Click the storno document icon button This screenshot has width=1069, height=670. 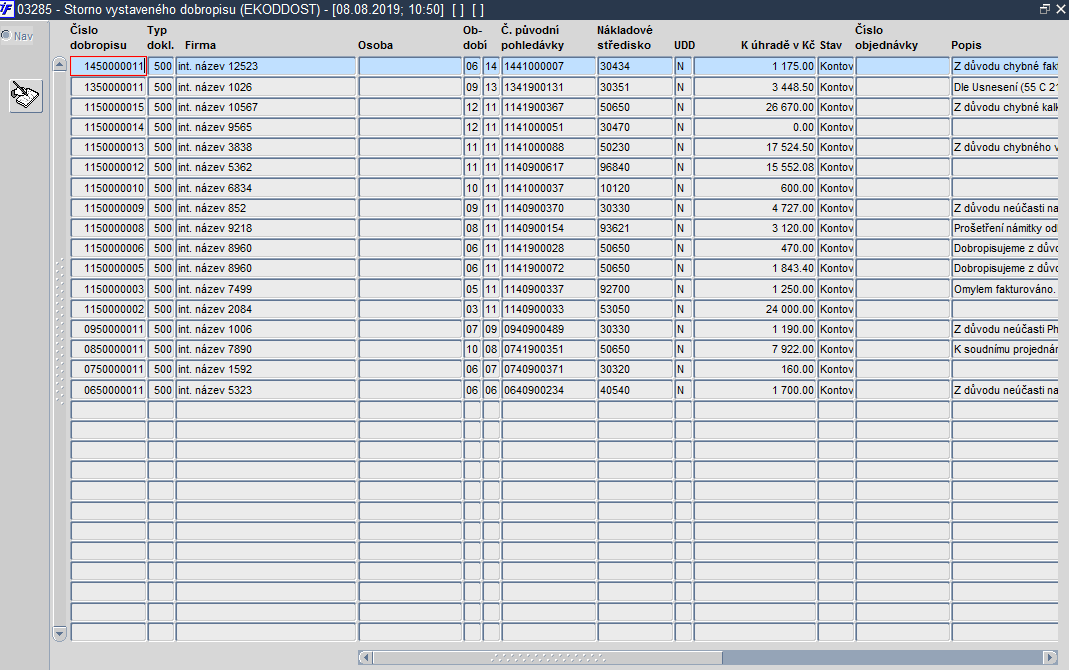click(x=26, y=96)
